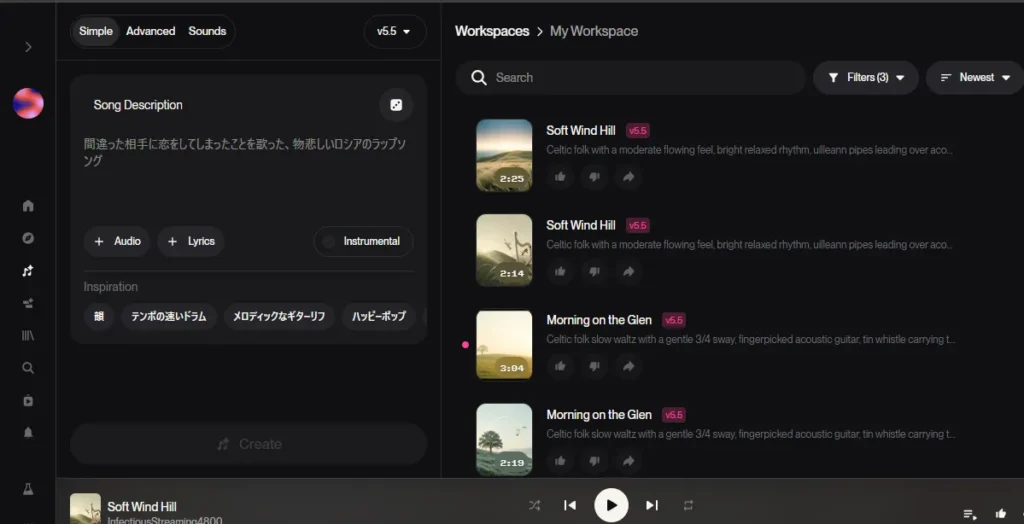Open the Home icon in sidebar
The image size is (1024, 524).
28,206
